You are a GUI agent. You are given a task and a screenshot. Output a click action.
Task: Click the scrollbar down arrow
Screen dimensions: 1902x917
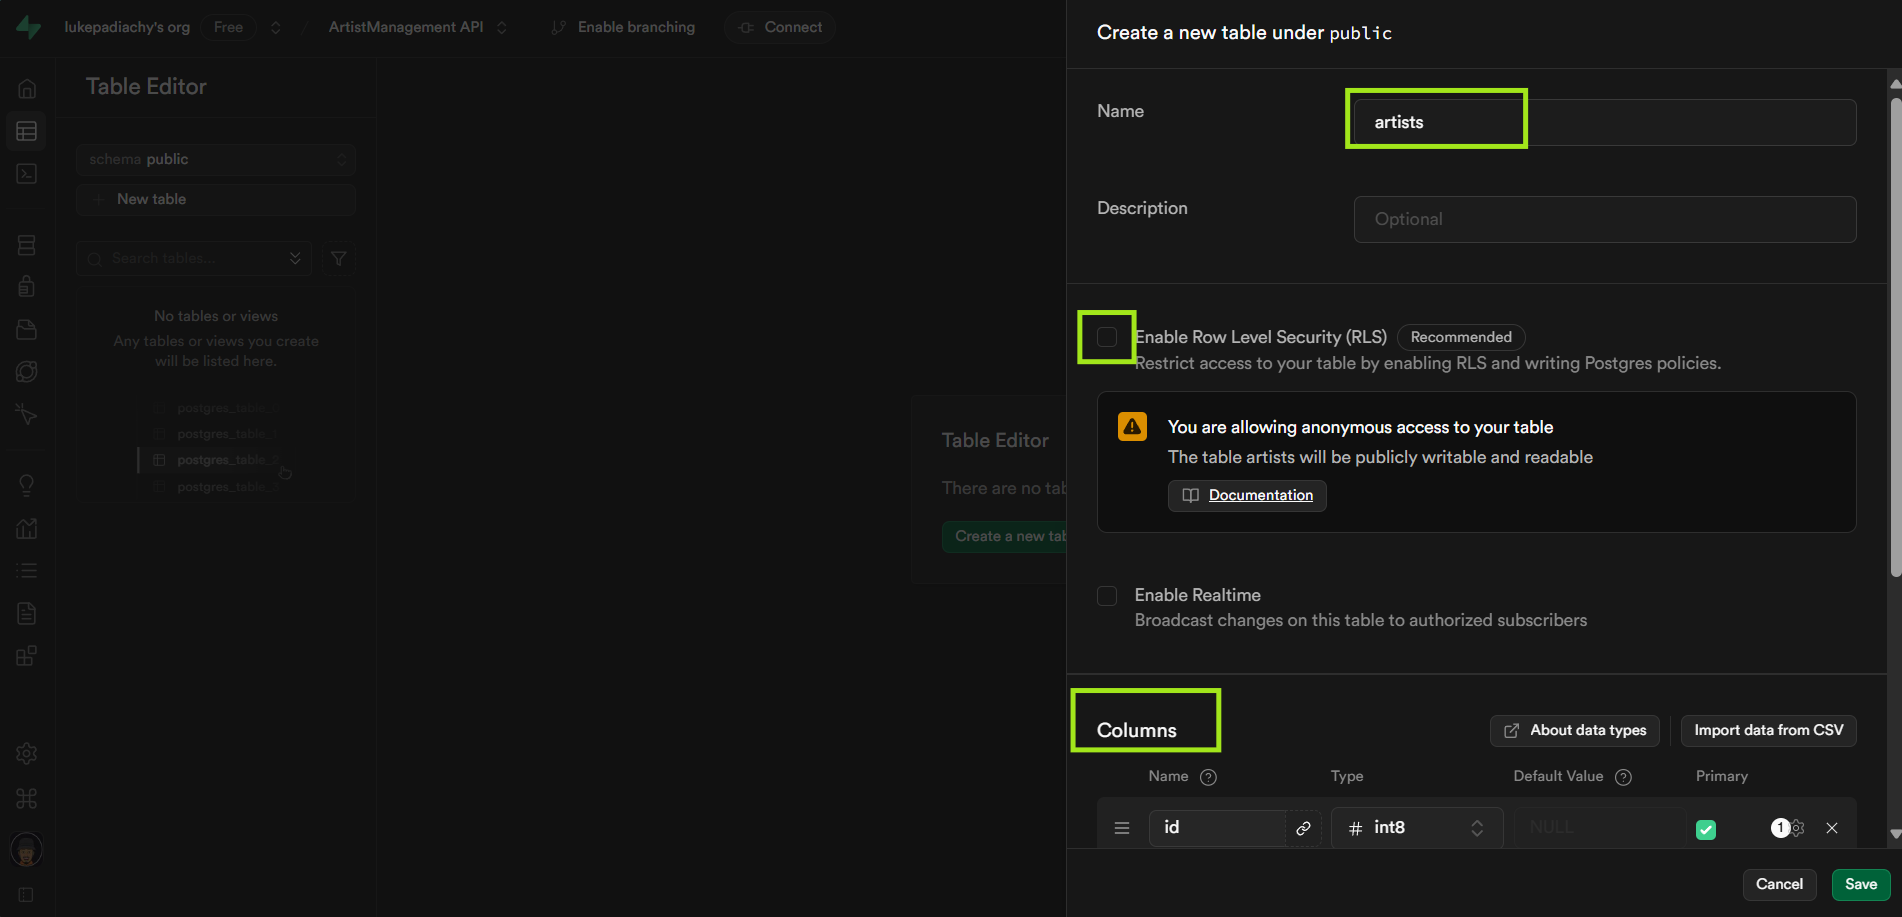1895,834
